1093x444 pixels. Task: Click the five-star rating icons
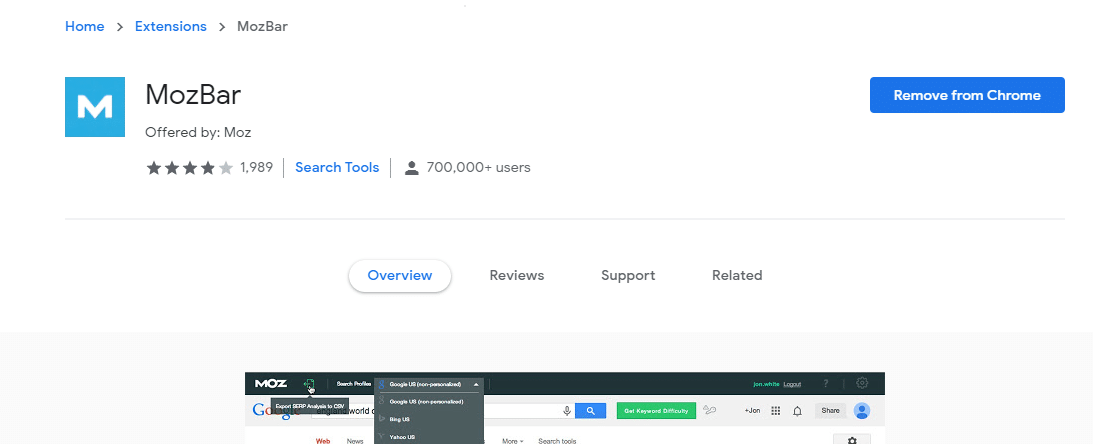pos(189,168)
